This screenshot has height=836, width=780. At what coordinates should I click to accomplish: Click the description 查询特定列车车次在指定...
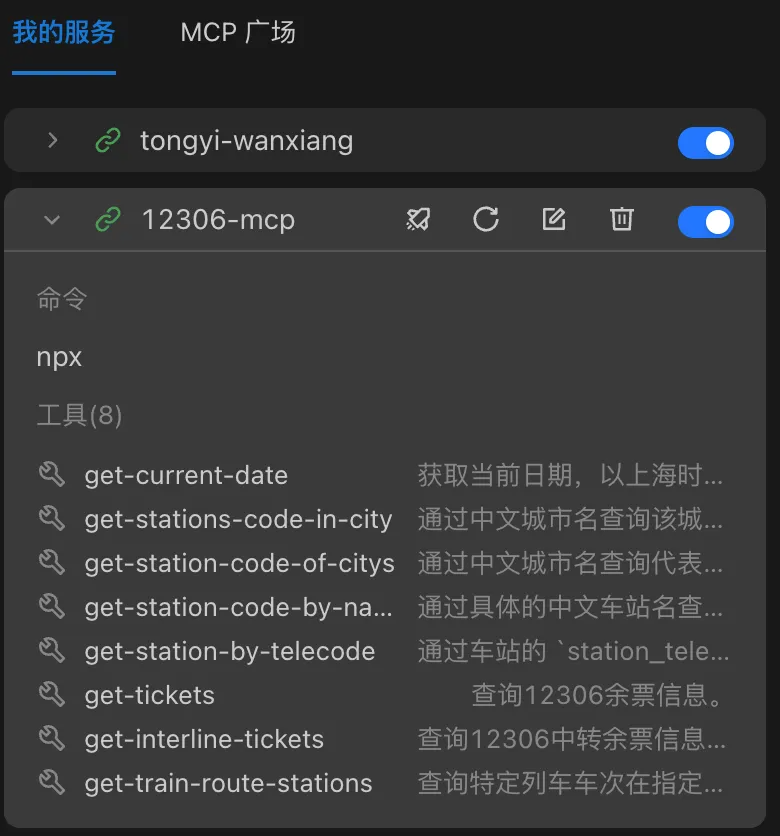(x=570, y=783)
